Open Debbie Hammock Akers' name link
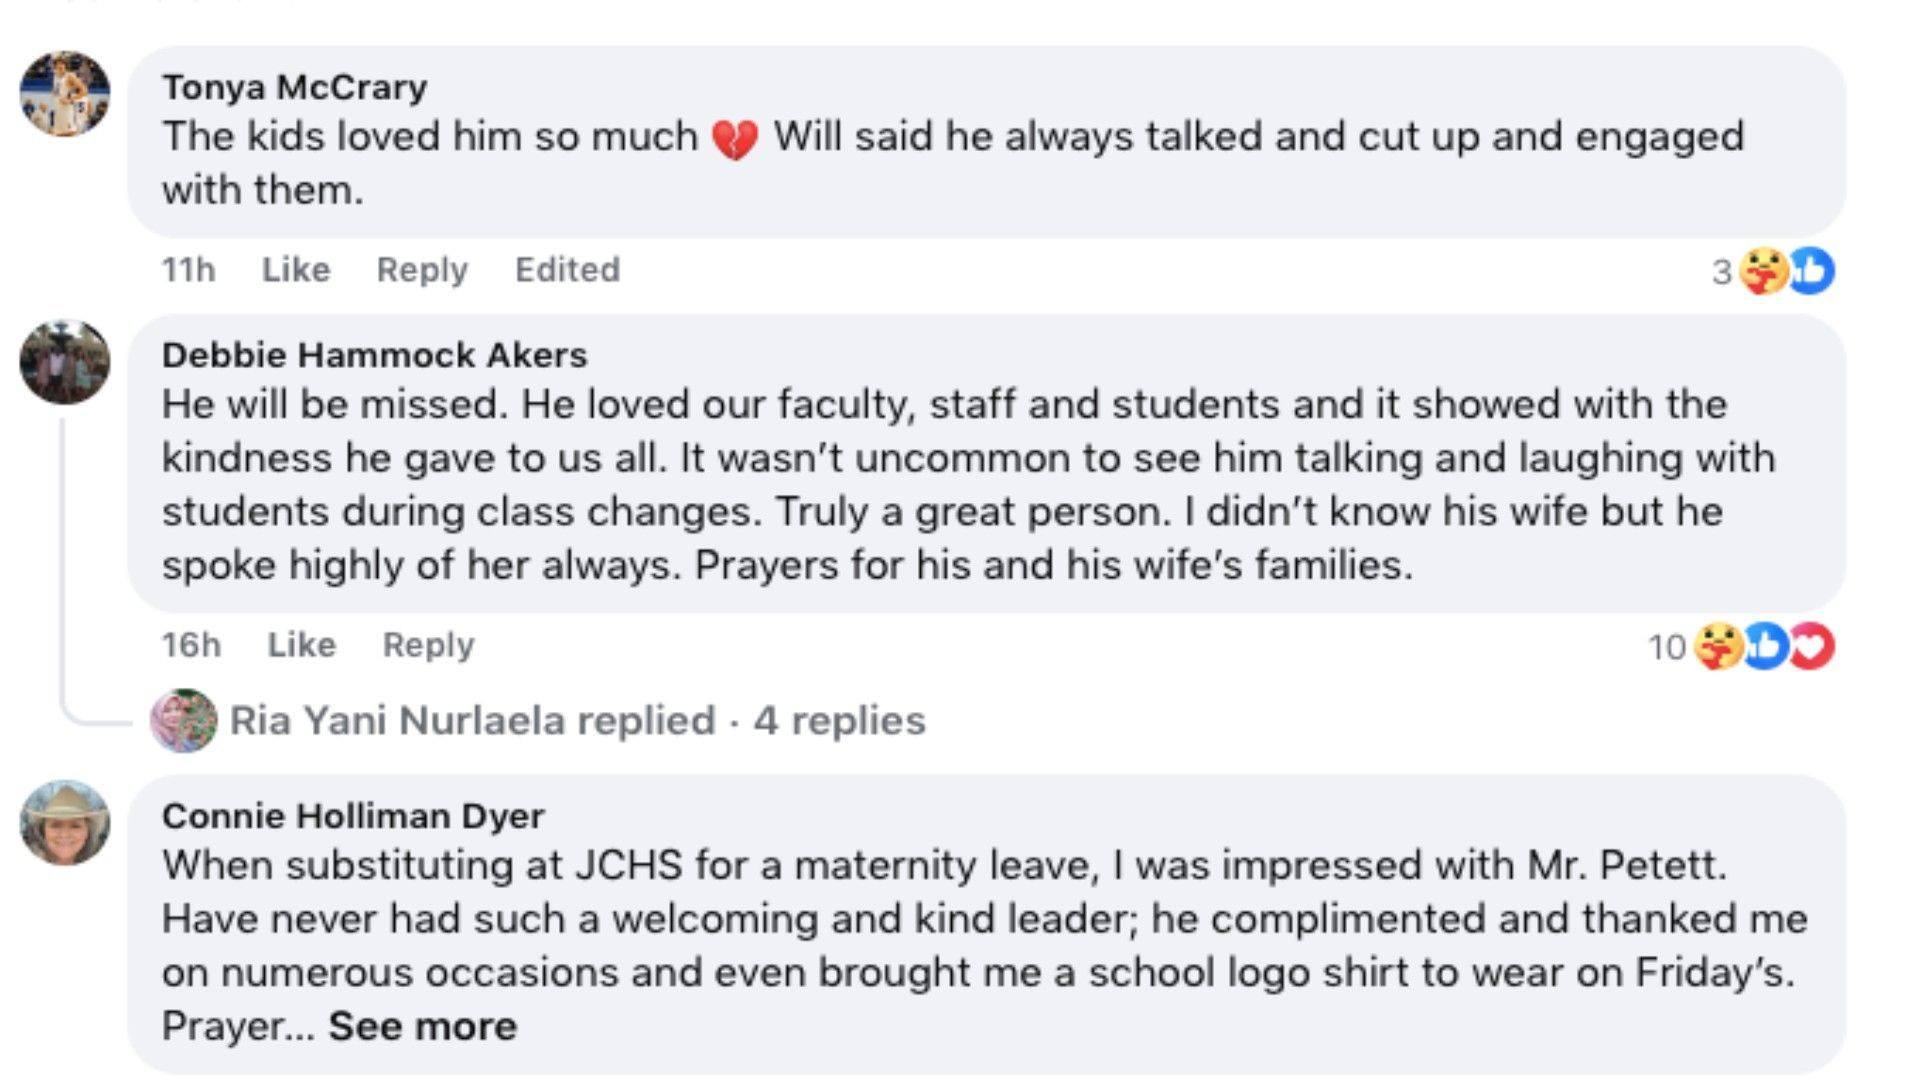This screenshot has width=1920, height=1080. [x=375, y=355]
